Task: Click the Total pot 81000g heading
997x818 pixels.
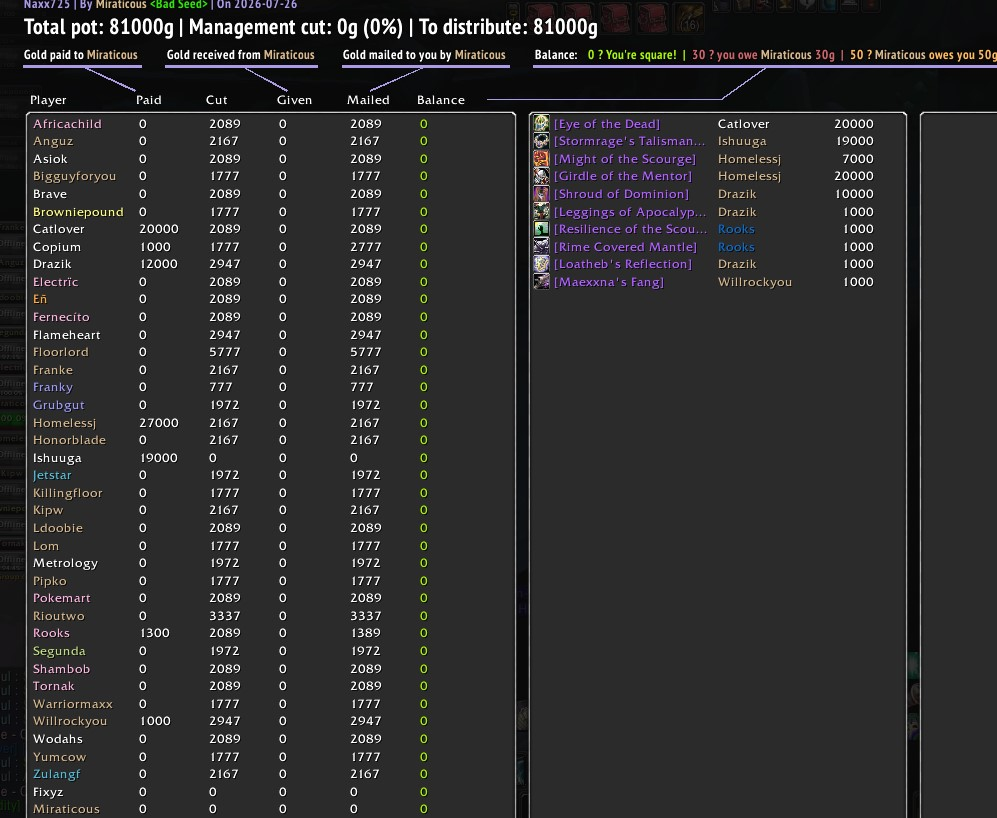Action: click(x=99, y=27)
